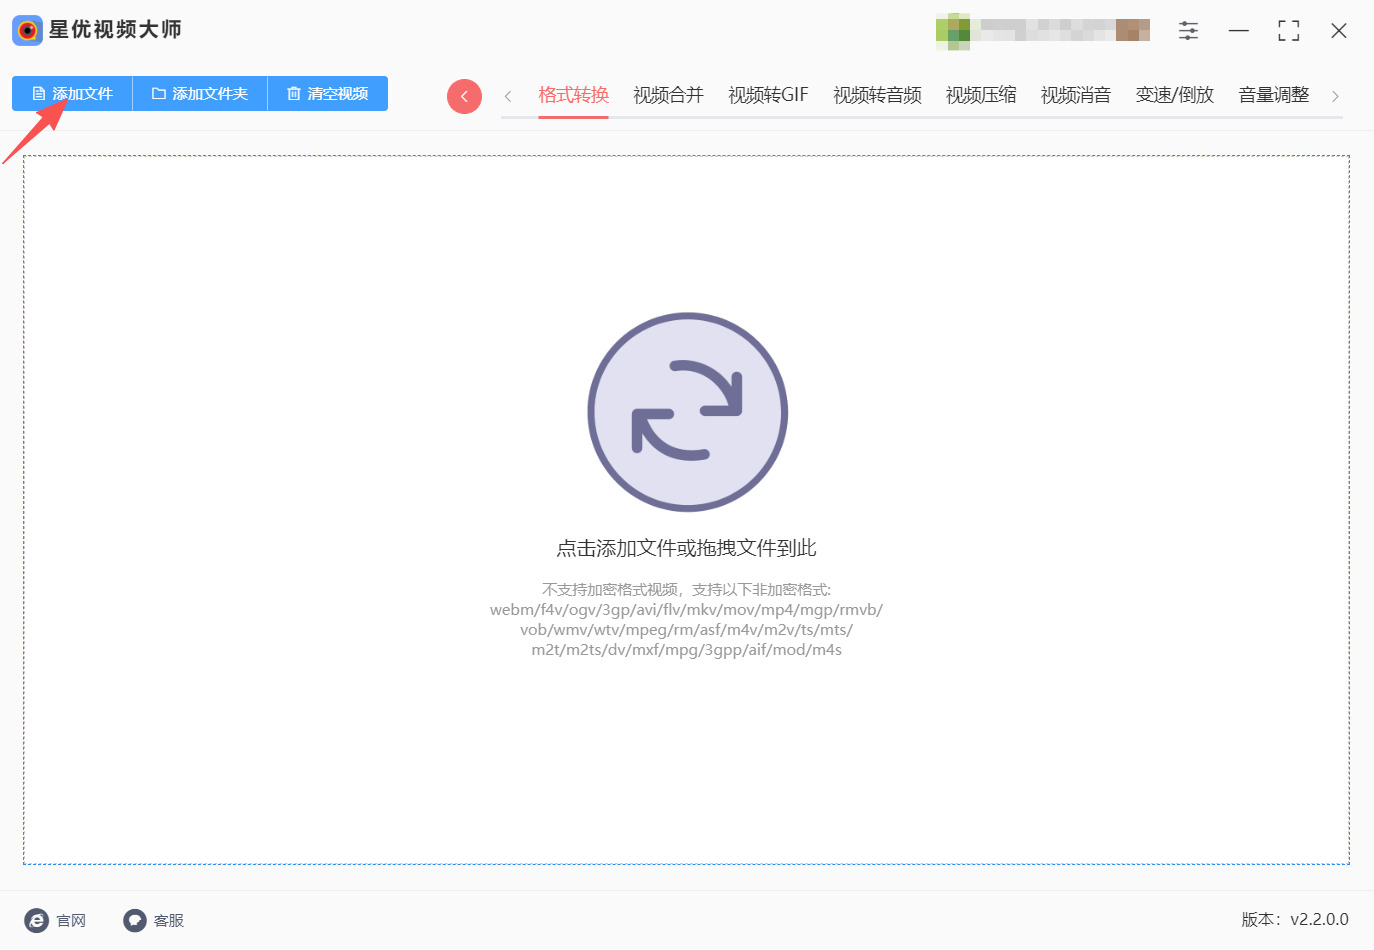Click the blurred user account area
Screen dimensions: 1374x950
[1042, 31]
